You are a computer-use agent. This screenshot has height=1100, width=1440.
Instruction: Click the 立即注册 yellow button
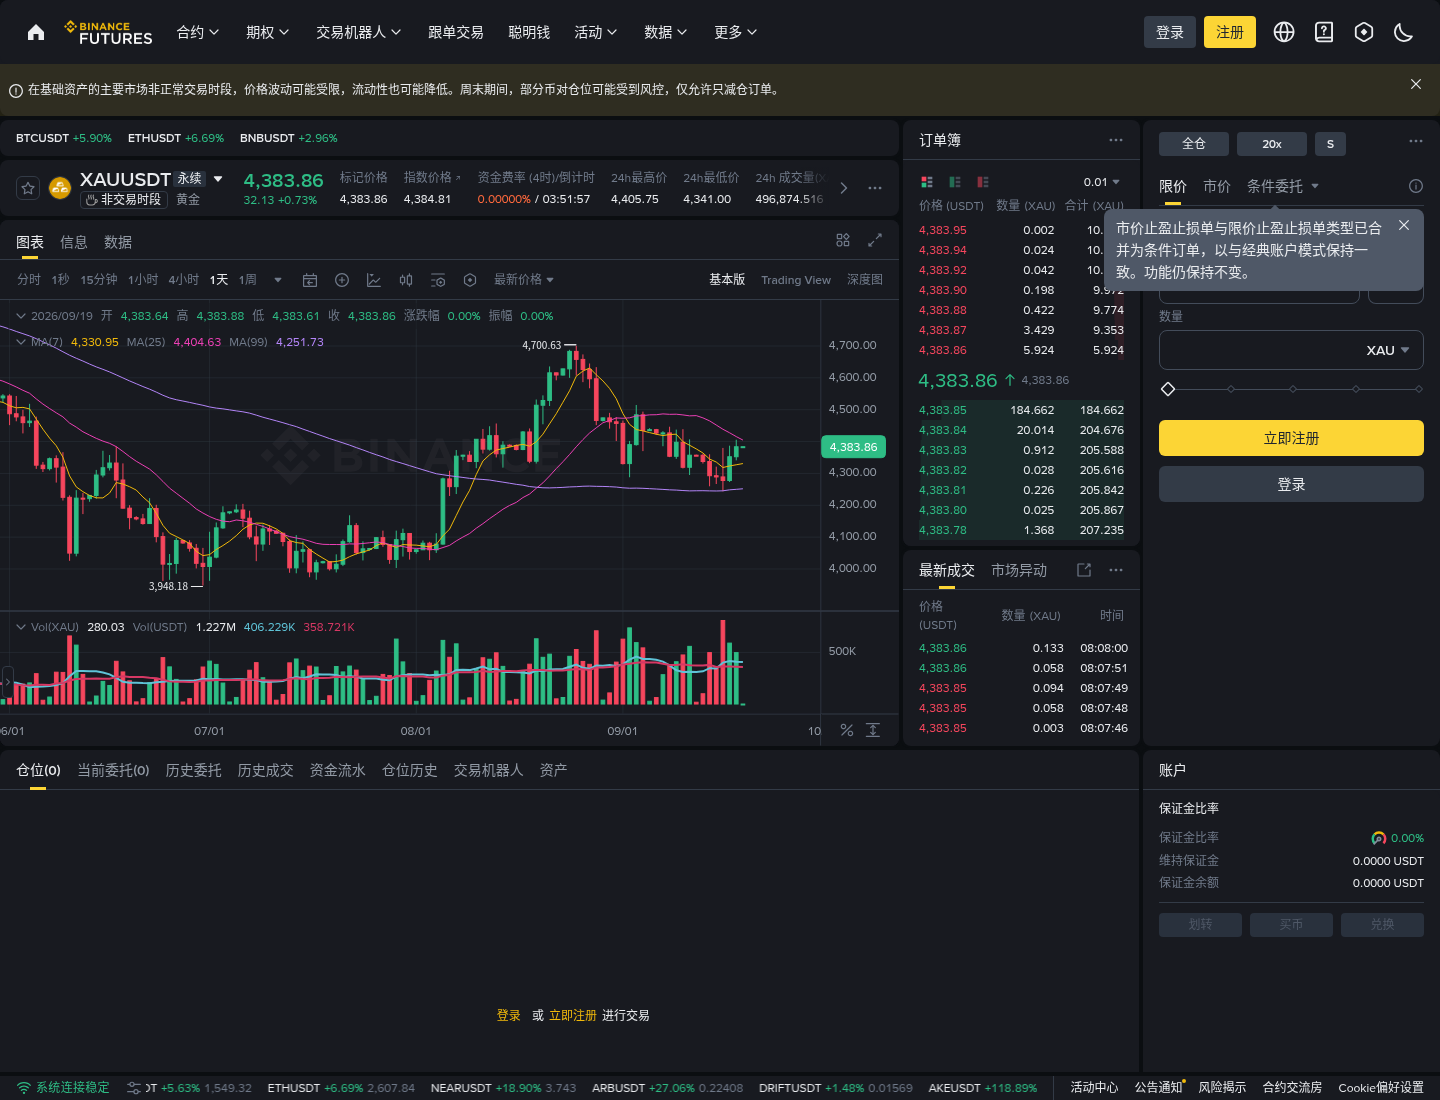pyautogui.click(x=1291, y=438)
